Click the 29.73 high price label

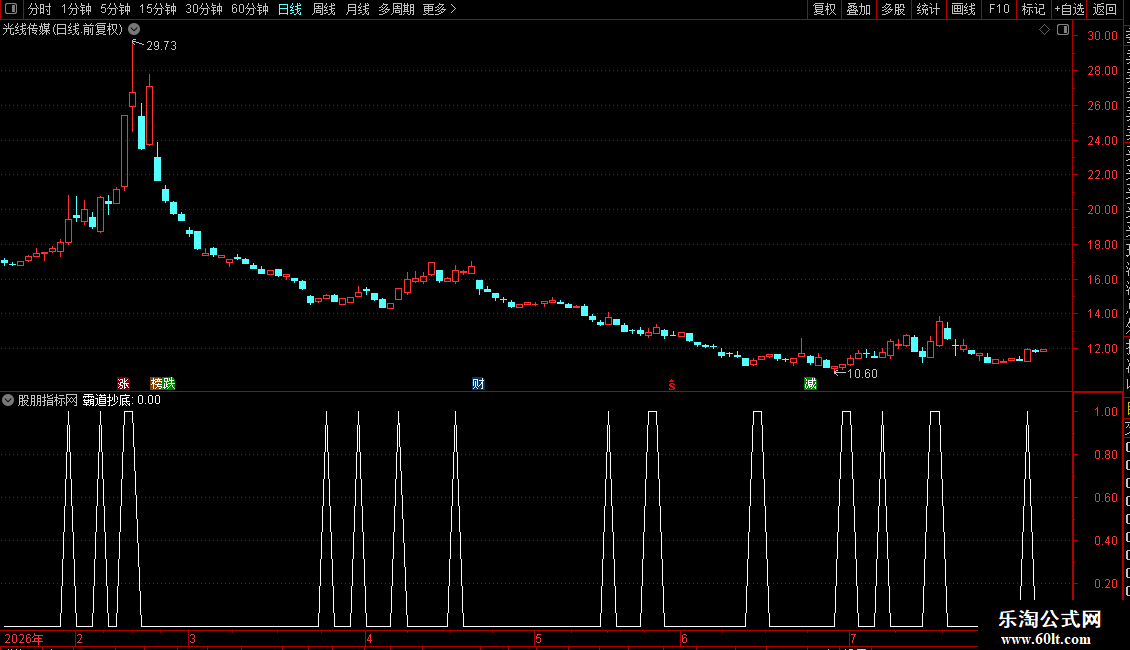tap(161, 45)
